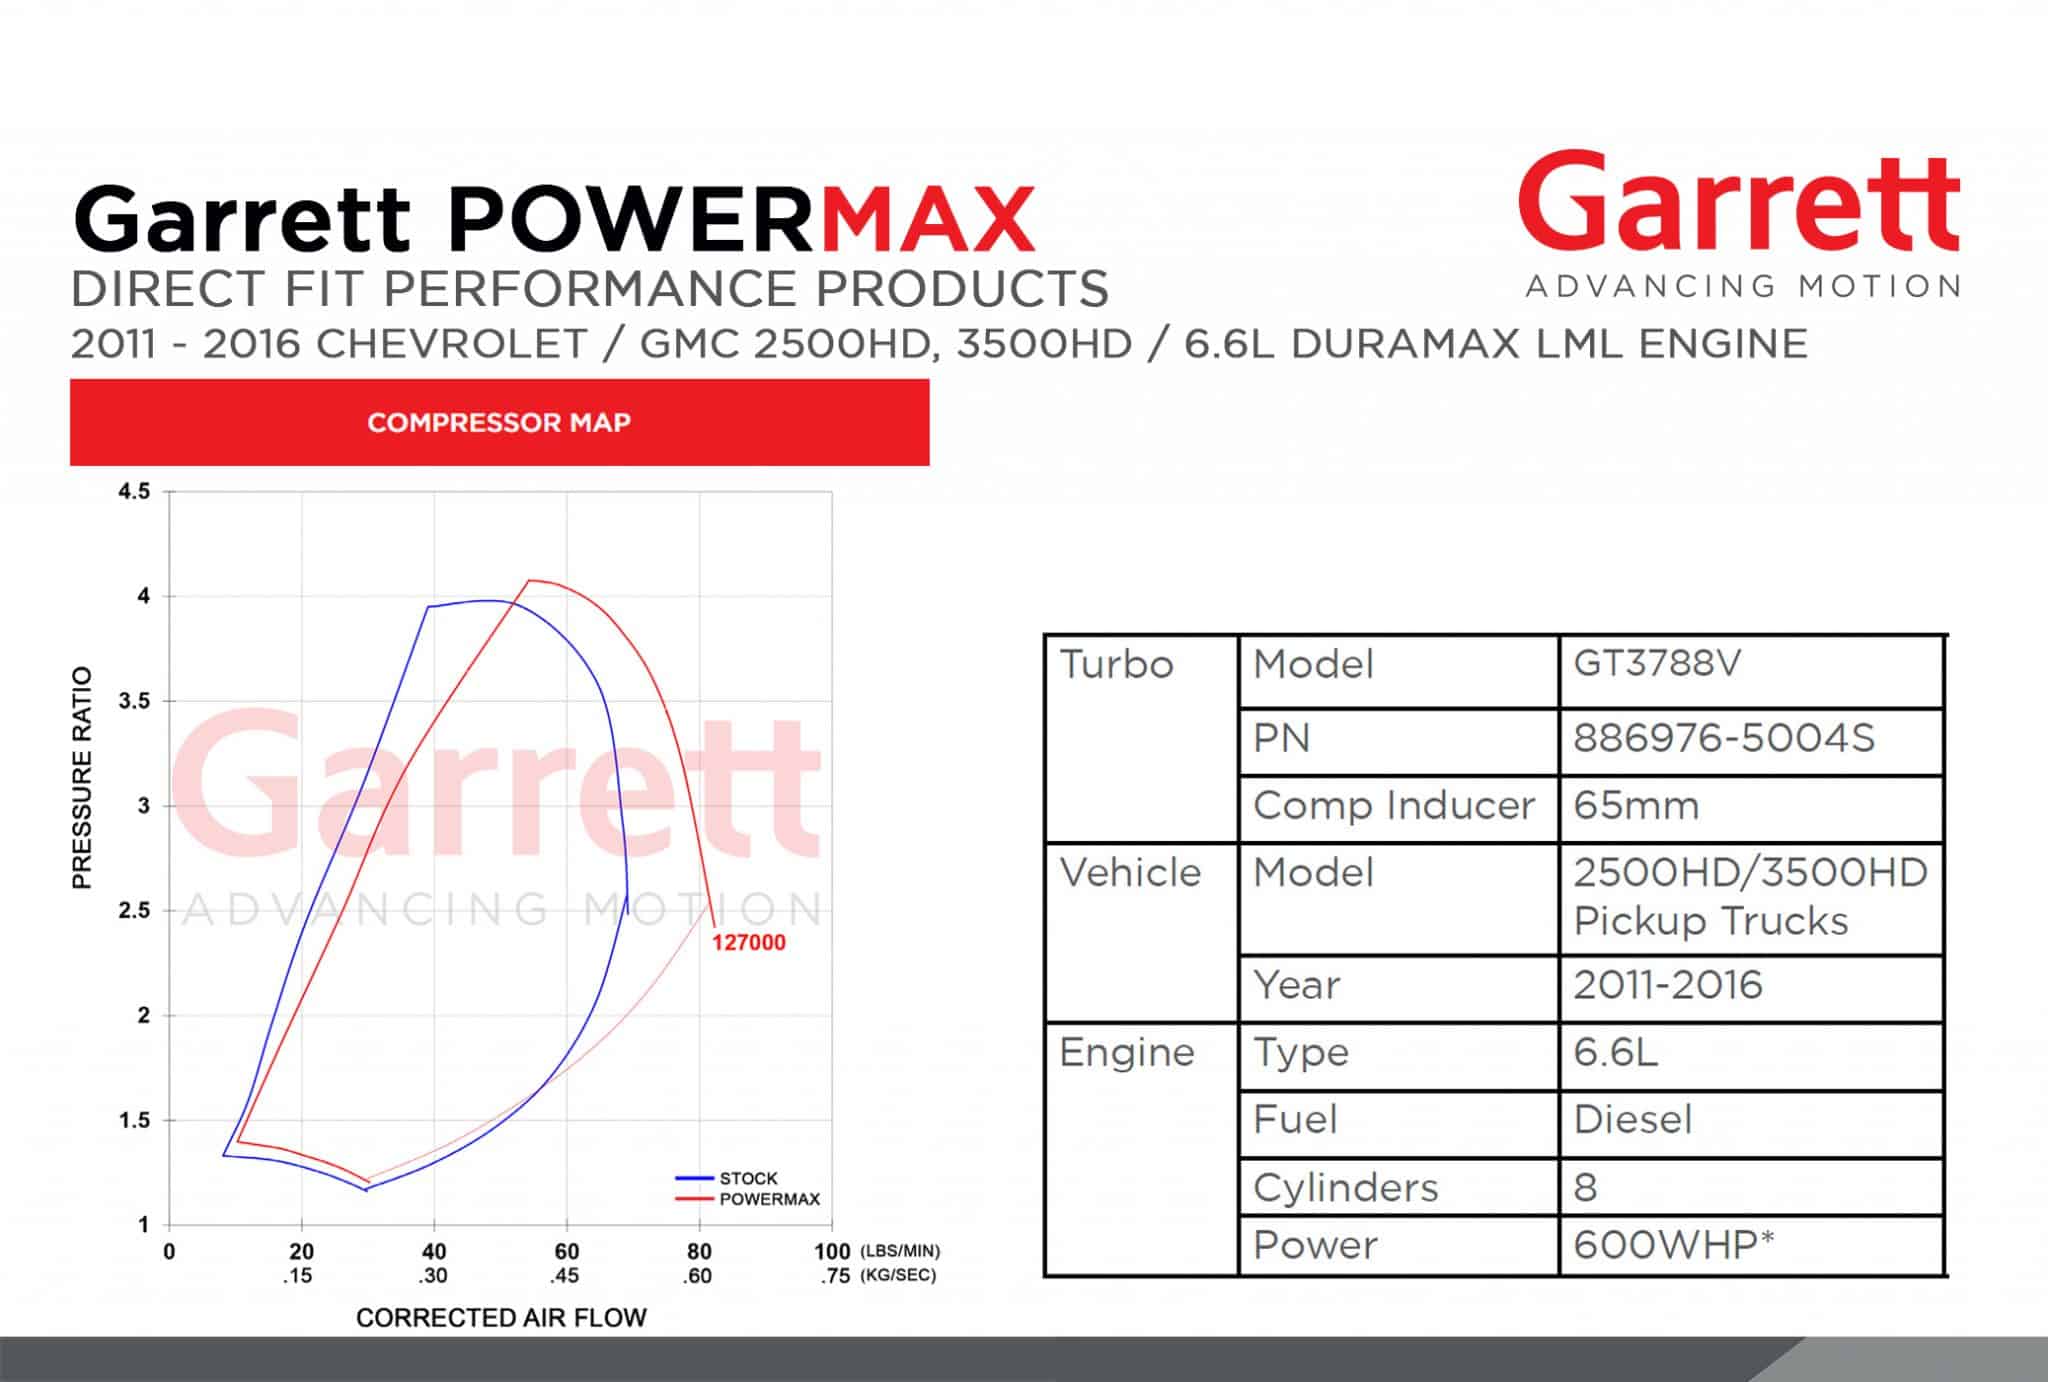Click the 127000 speed label on chart
This screenshot has width=2048, height=1382.
click(748, 942)
